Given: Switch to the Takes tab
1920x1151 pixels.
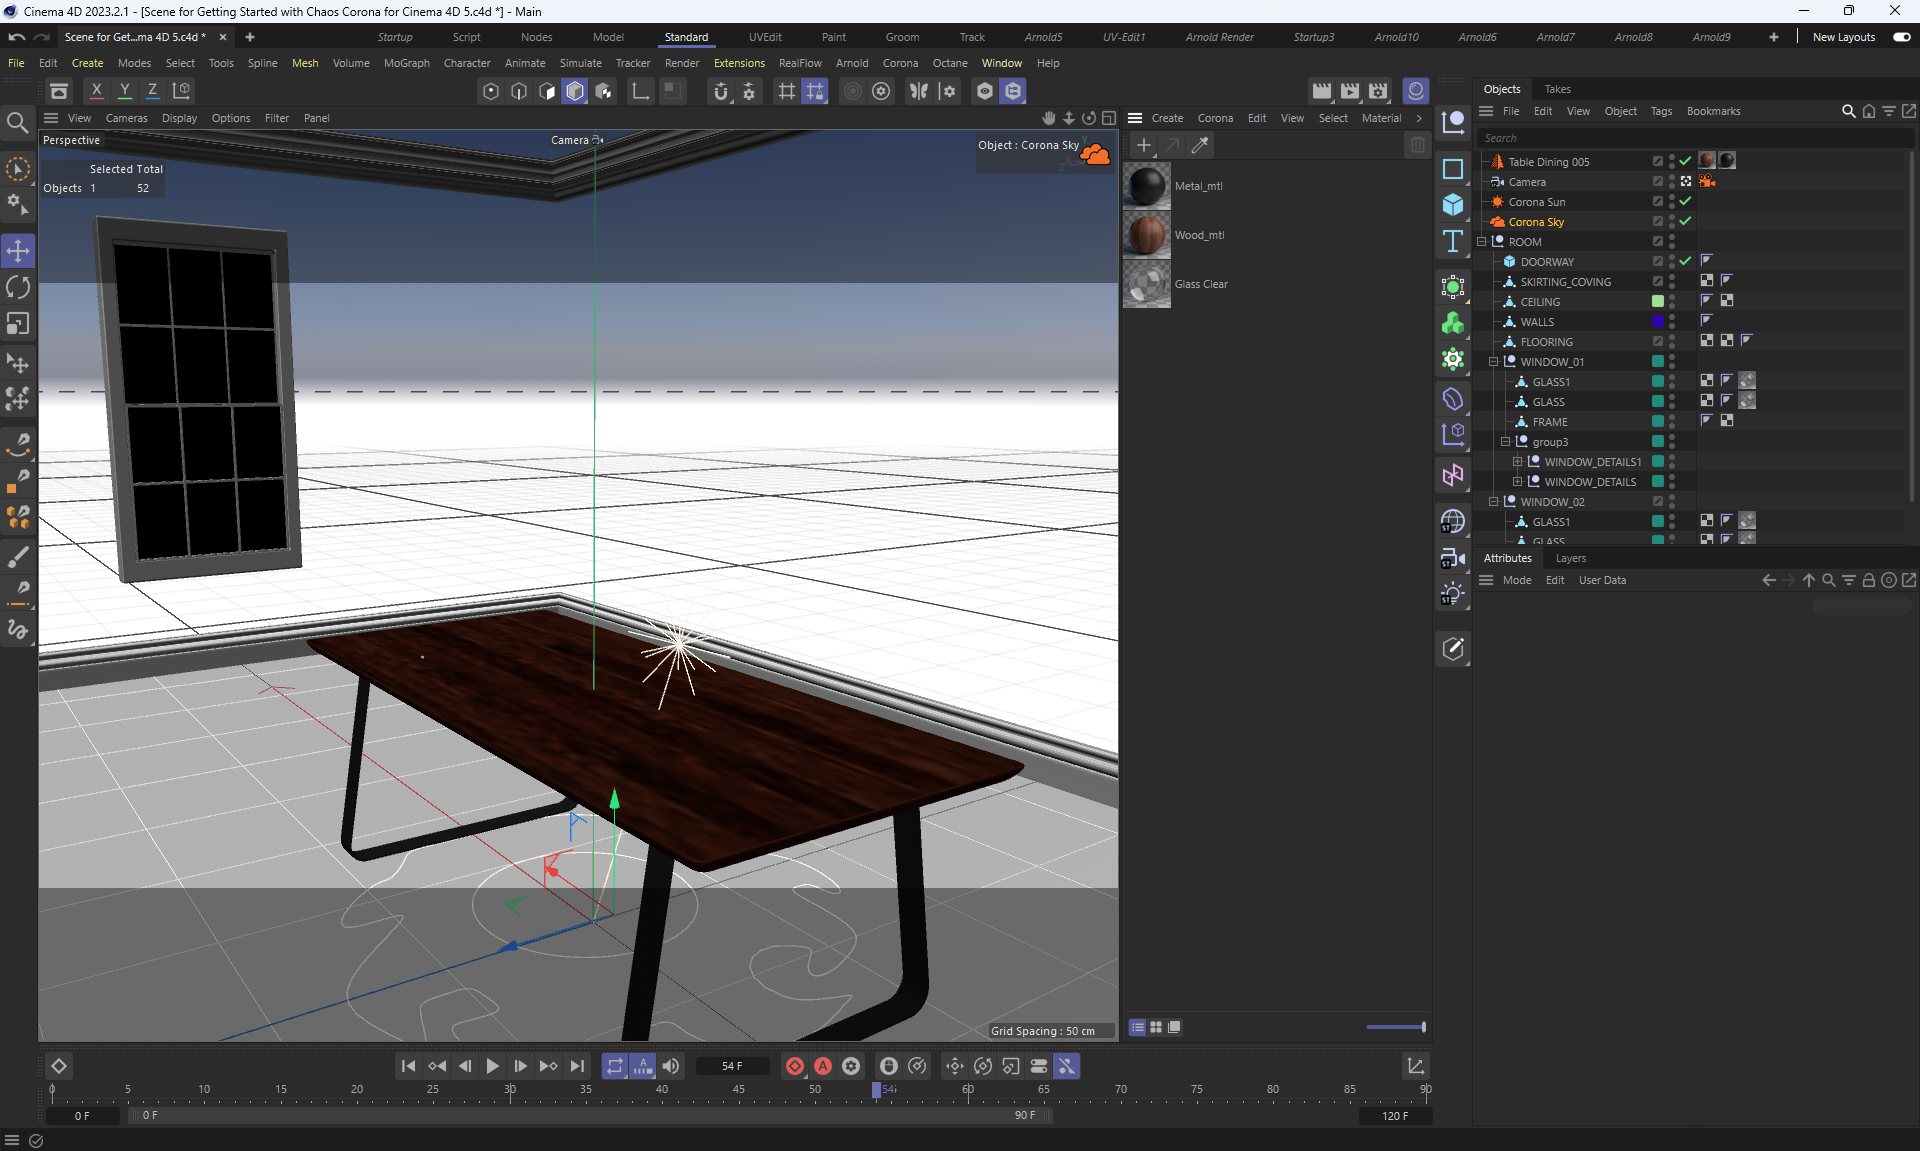Looking at the screenshot, I should click(x=1557, y=89).
